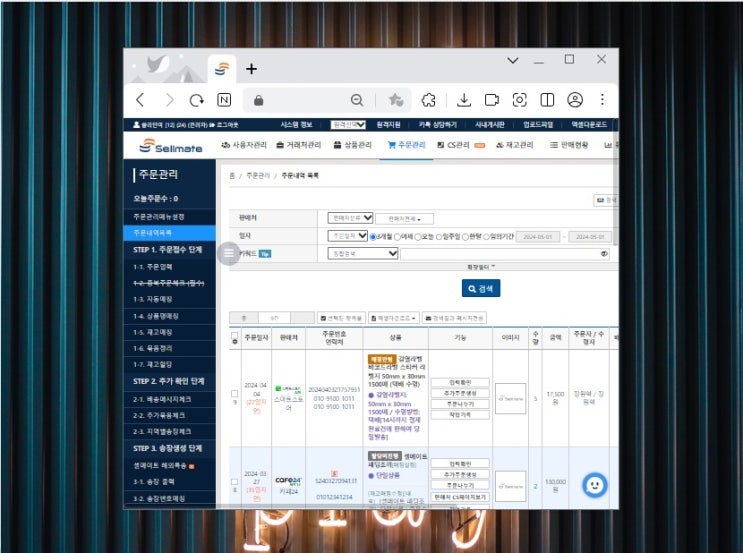Open the 엑셀다운로드 dropdown above the table
Image resolution: width=743 pixels, height=553 pixels.
coord(394,318)
